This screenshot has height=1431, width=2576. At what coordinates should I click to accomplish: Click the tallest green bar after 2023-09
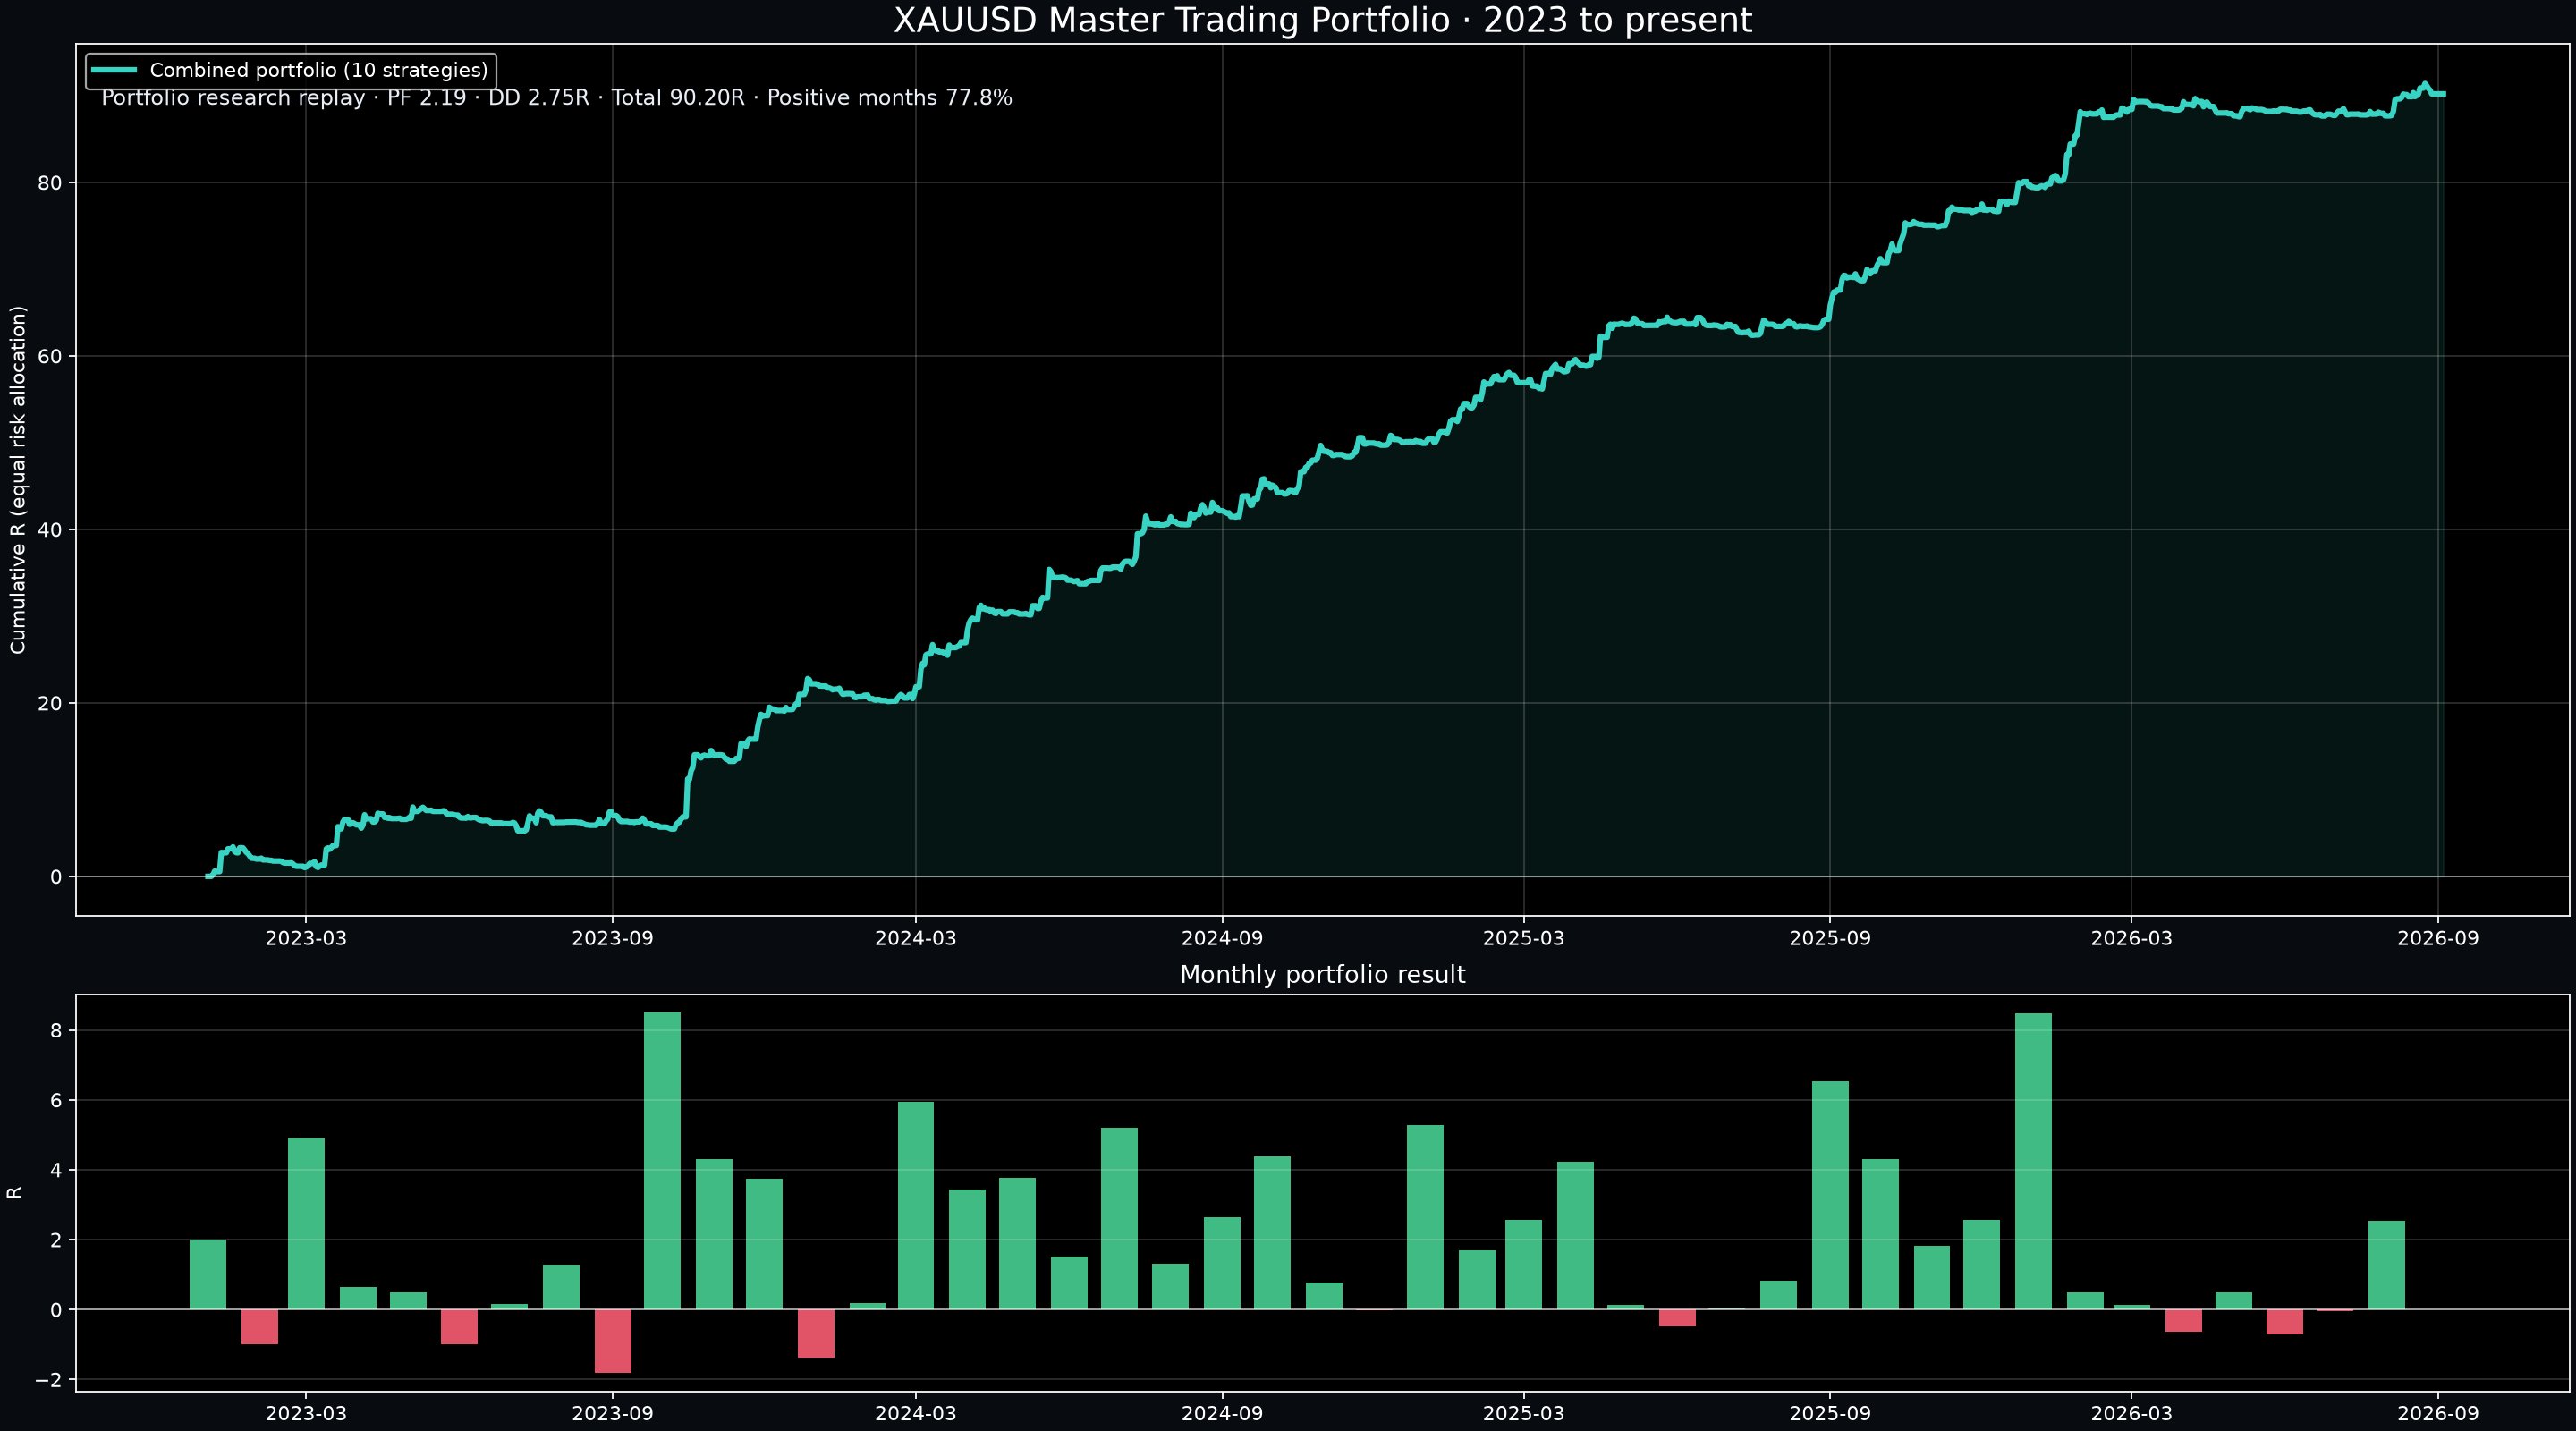(662, 1161)
